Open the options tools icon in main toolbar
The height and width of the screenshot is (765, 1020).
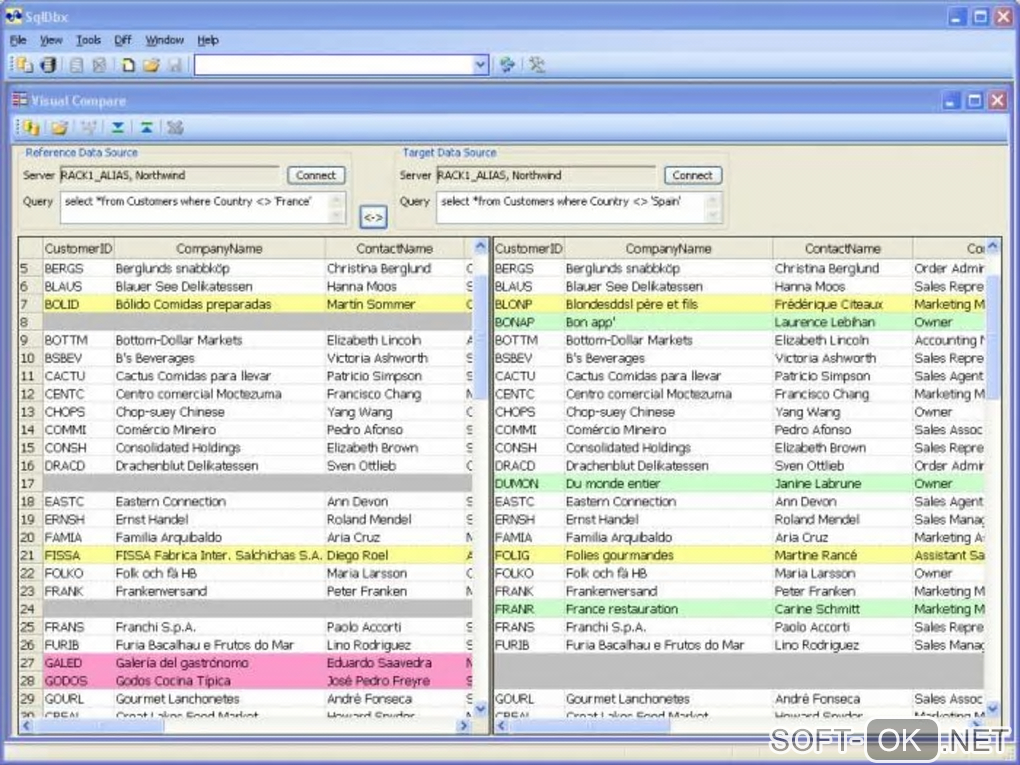pyautogui.click(x=537, y=64)
